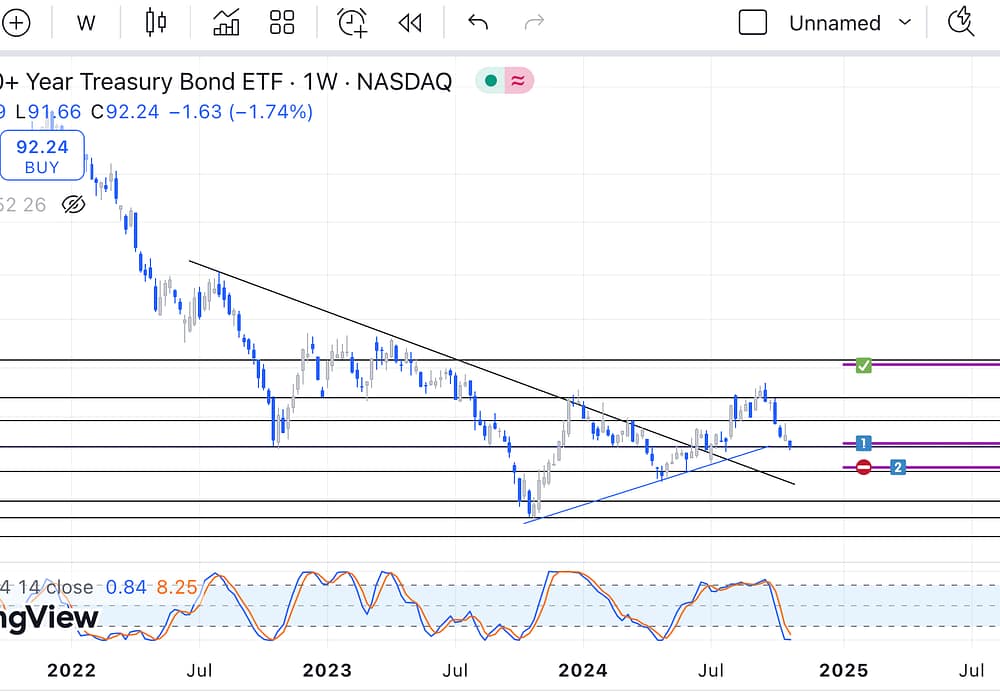
Task: Select the layout setup square icon
Action: point(752,23)
